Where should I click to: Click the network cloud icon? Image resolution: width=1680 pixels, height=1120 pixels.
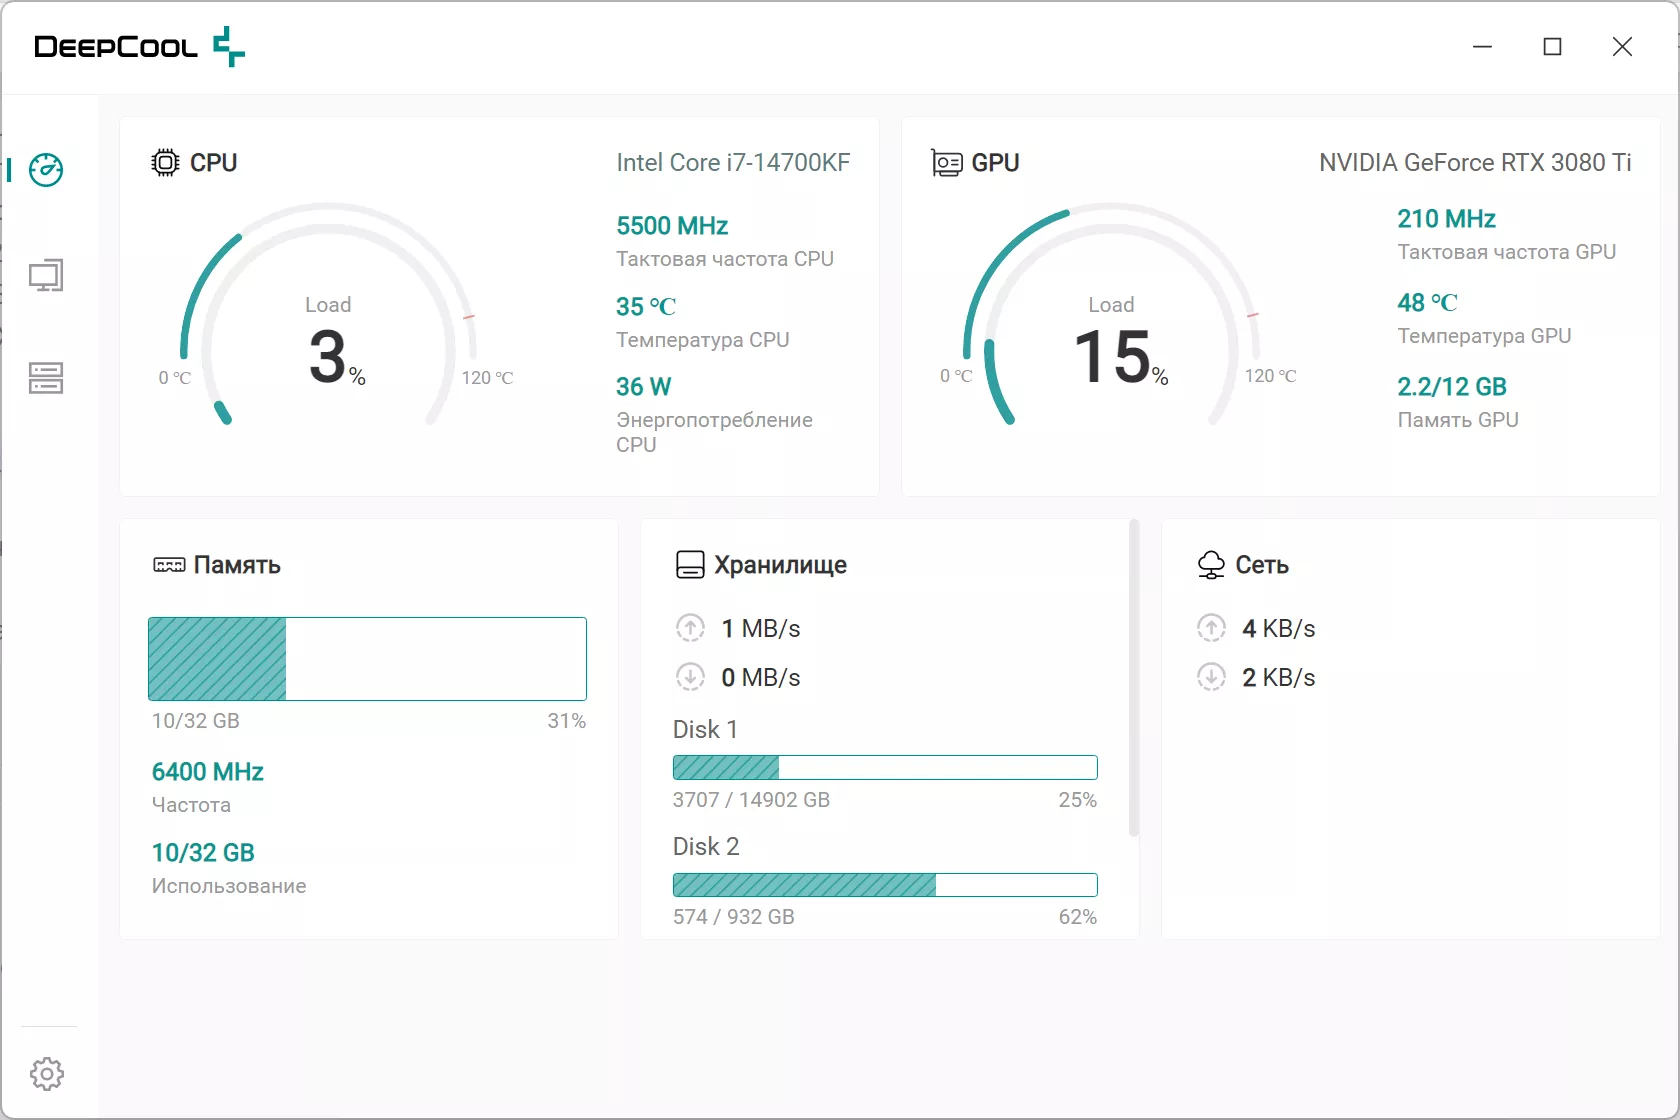coord(1211,565)
